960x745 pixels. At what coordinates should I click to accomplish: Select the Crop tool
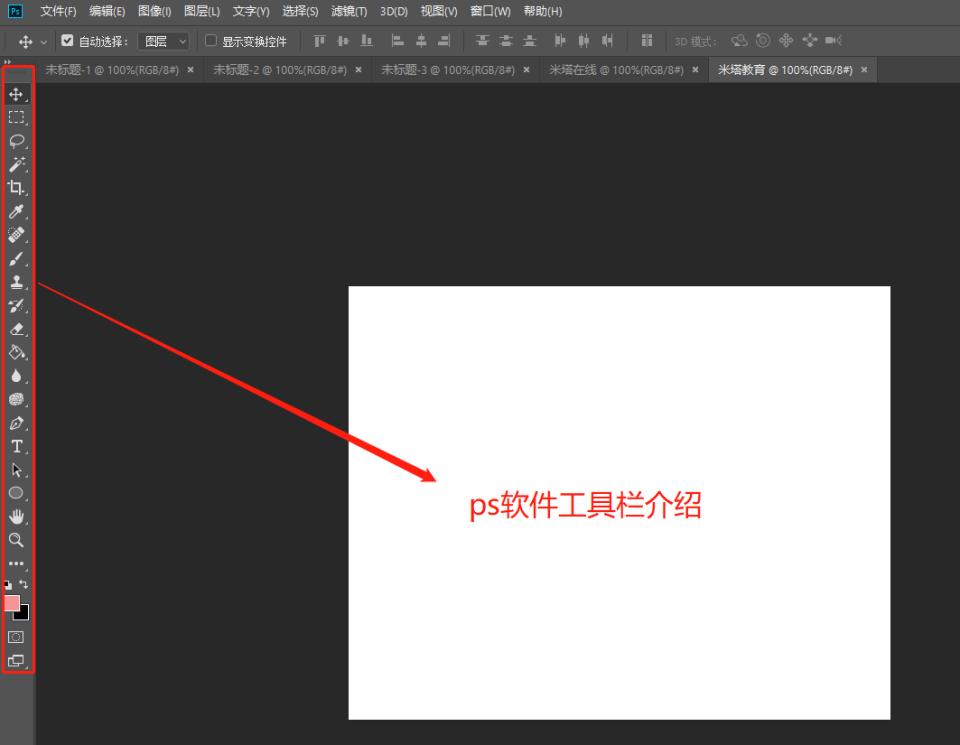coord(16,188)
